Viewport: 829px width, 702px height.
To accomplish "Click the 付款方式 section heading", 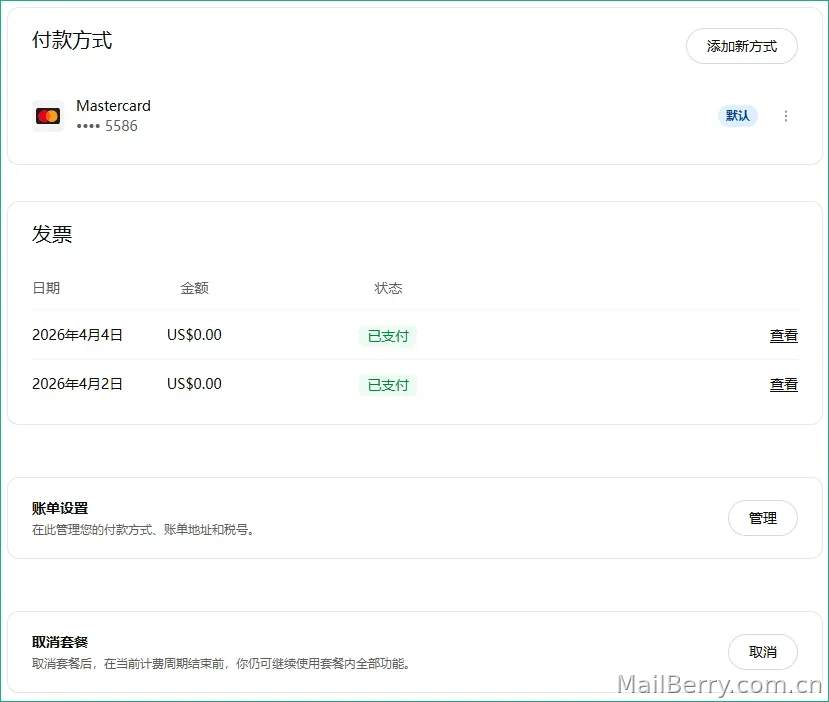I will [x=72, y=40].
